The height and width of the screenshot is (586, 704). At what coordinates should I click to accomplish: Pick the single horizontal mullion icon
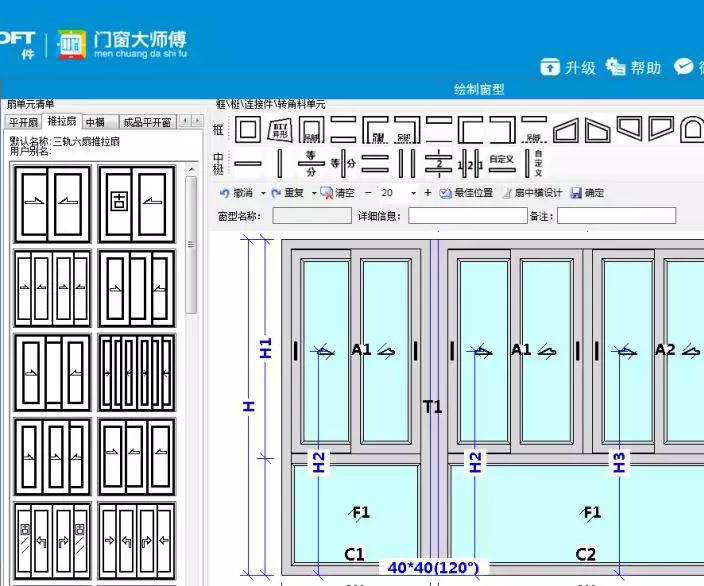coord(248,163)
